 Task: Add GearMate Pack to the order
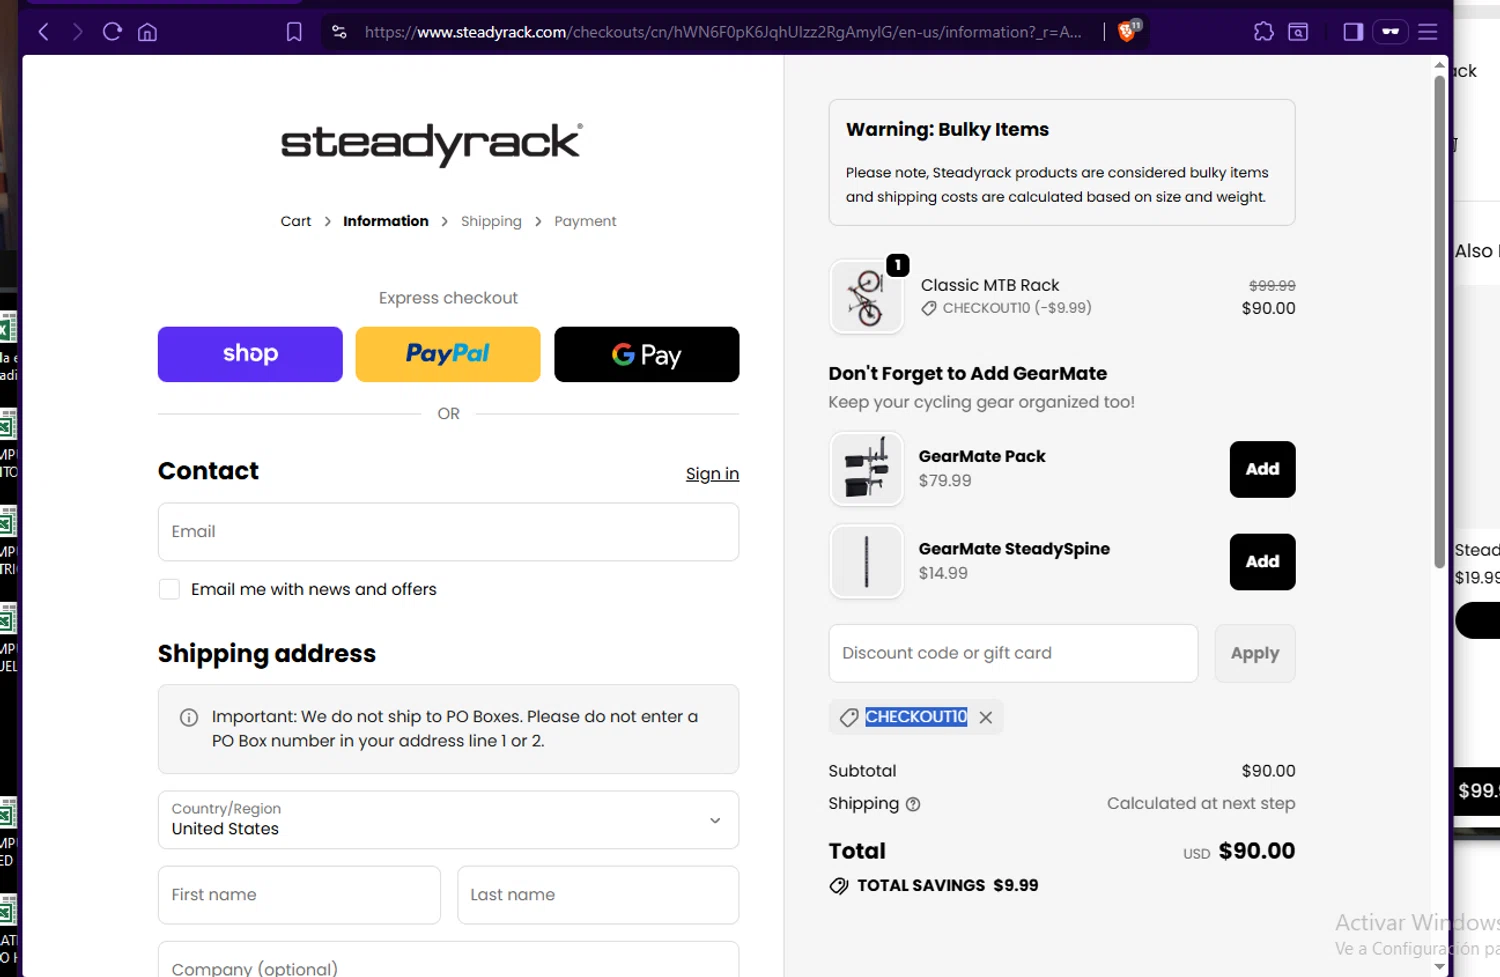point(1262,469)
